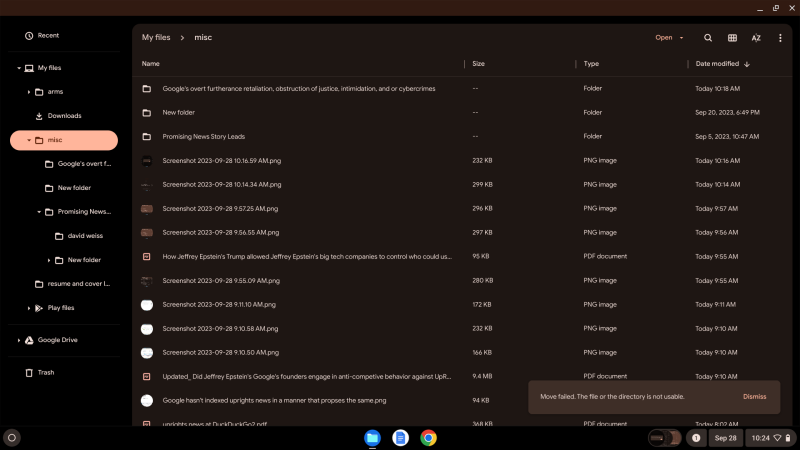800x450 pixels.
Task: Open Google Docs from the shelf
Action: 400,438
